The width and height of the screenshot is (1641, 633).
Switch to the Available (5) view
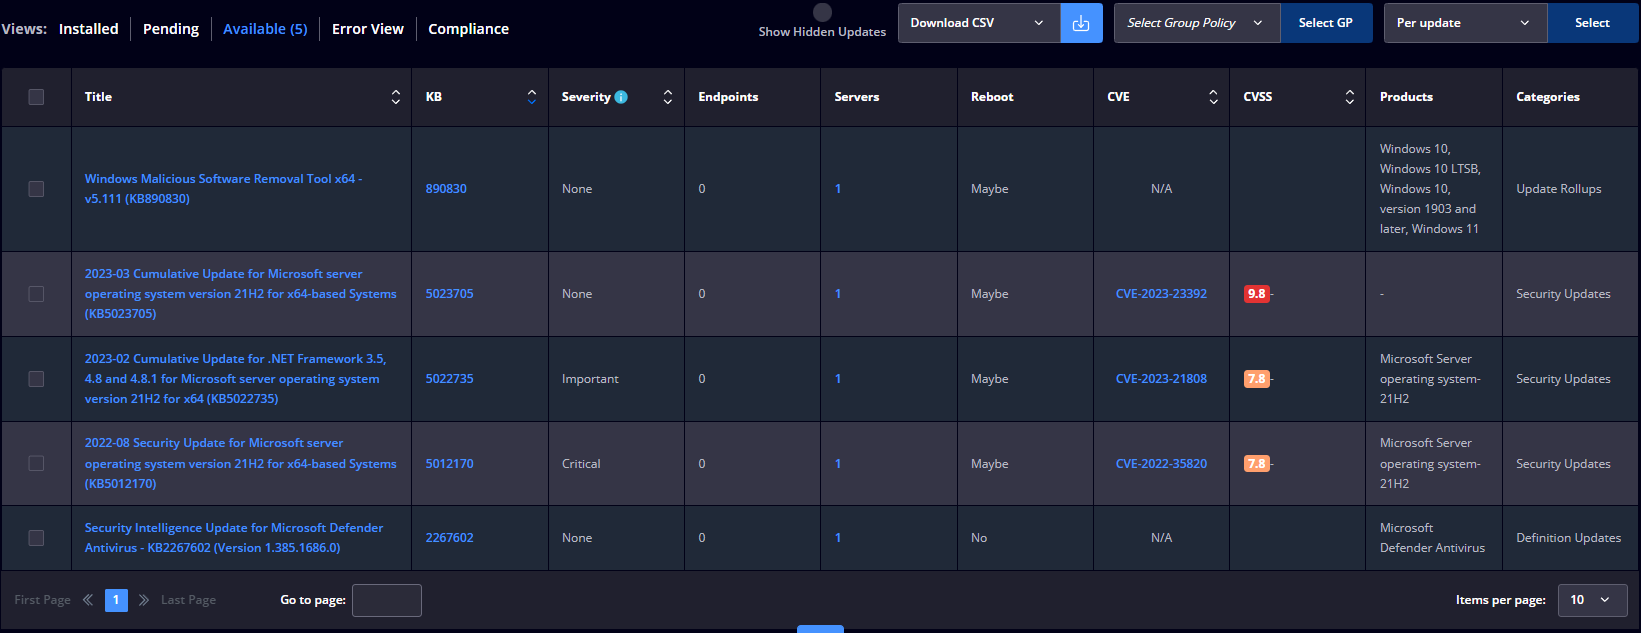tap(265, 29)
